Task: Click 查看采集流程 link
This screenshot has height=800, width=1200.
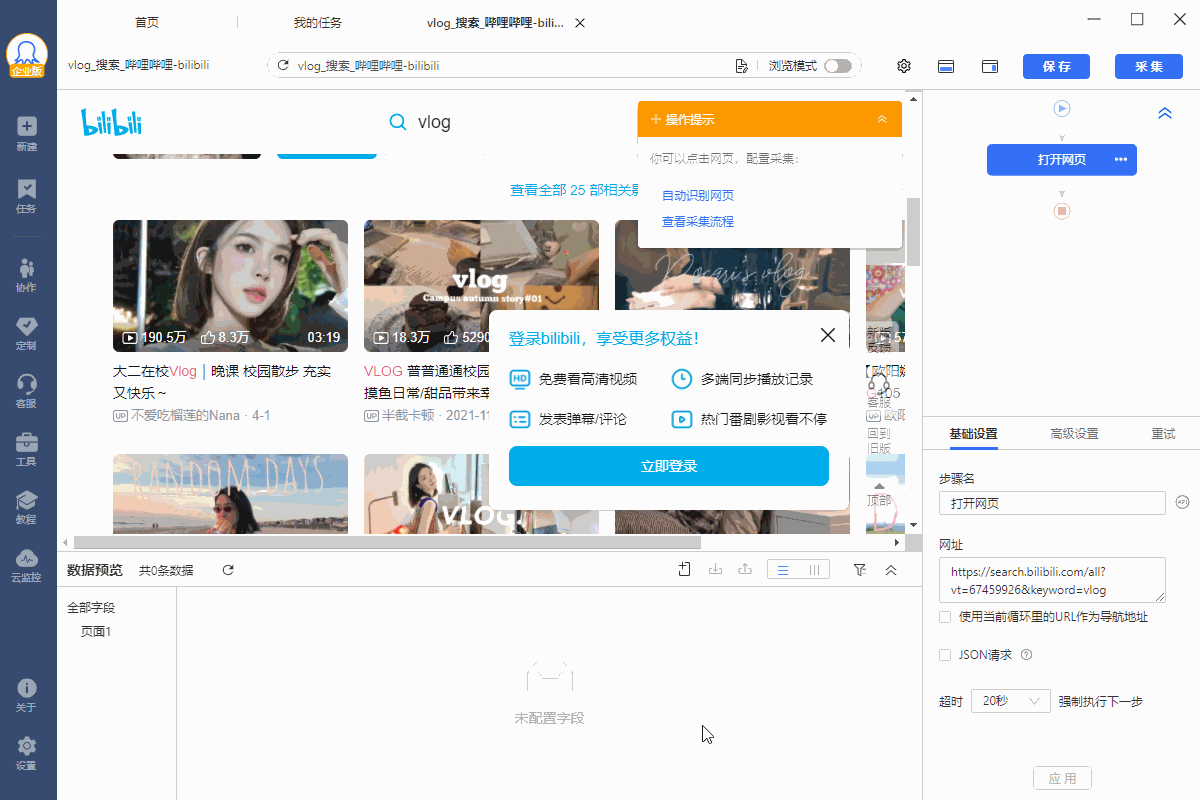Action: pyautogui.click(x=698, y=221)
